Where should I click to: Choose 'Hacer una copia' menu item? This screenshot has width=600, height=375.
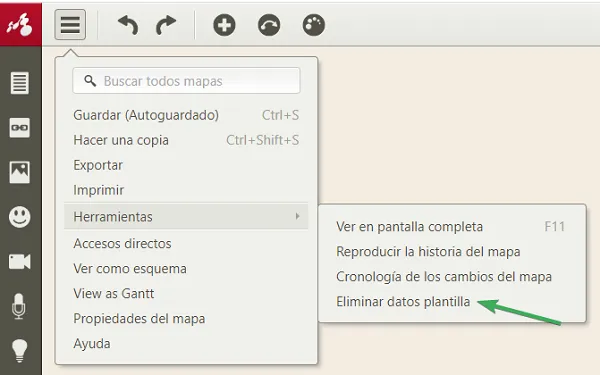click(x=186, y=140)
